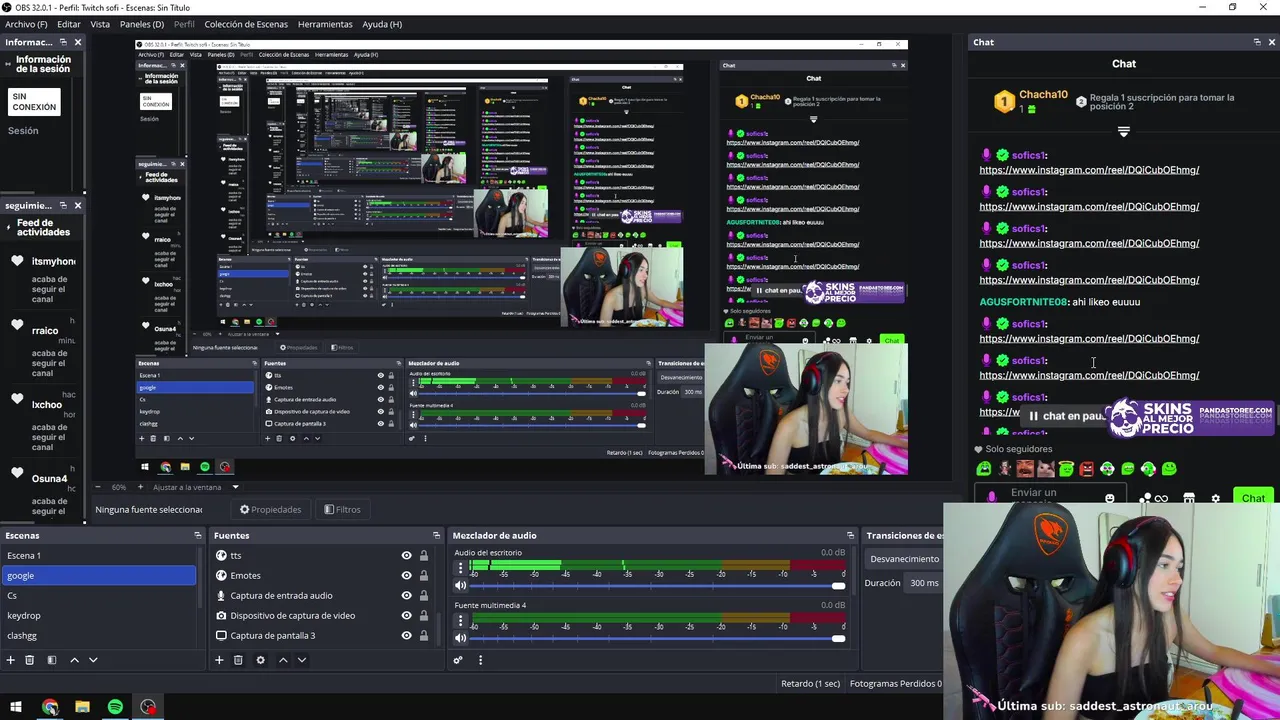Open File Explorer from the taskbar

pos(83,707)
